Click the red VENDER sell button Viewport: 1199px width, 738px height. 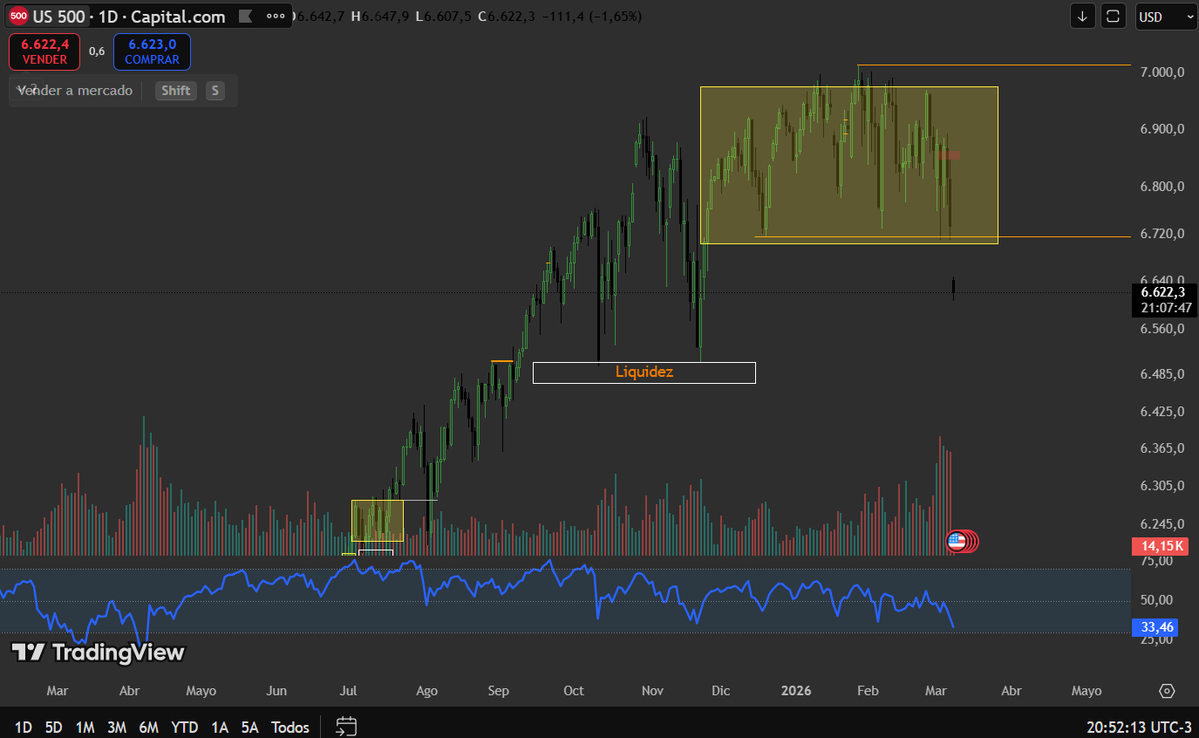click(44, 51)
